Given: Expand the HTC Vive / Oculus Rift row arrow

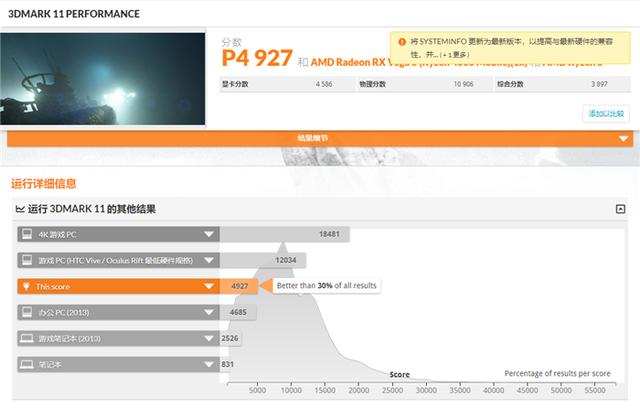Looking at the screenshot, I should coord(209,260).
